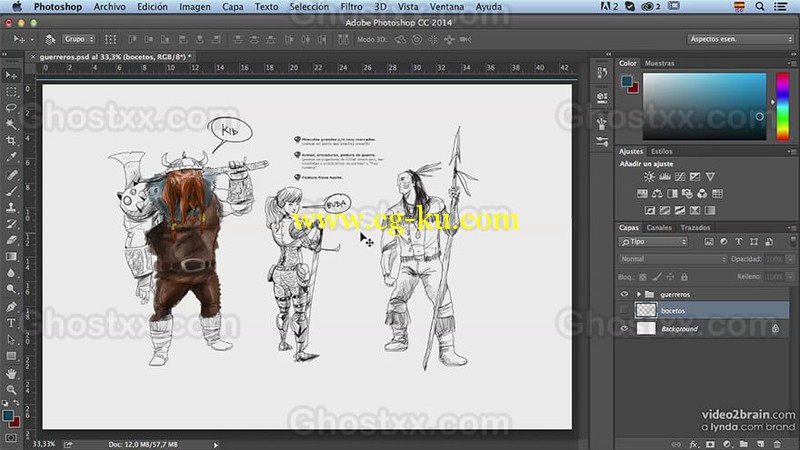Image resolution: width=800 pixels, height=450 pixels.
Task: Select the Lasso tool
Action: (x=11, y=108)
